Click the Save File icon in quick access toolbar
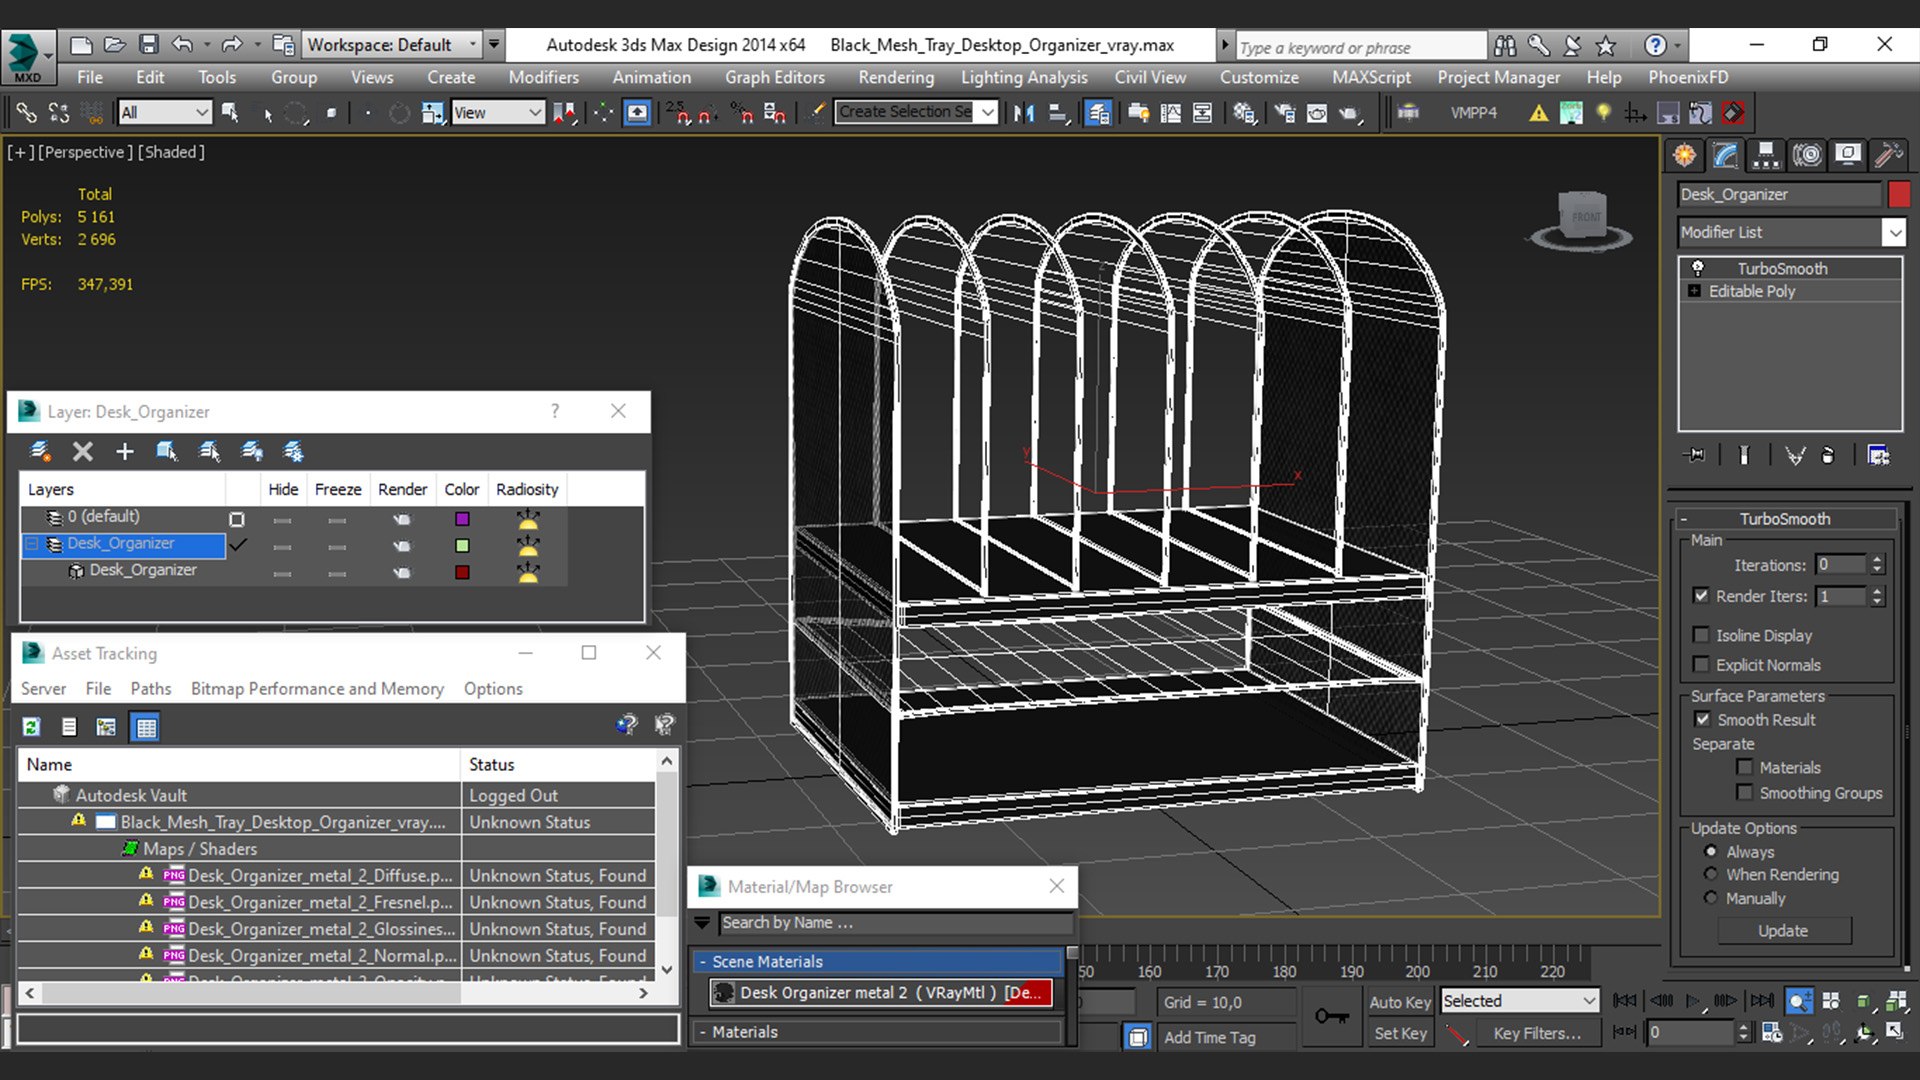Screen dimensions: 1920x1080 point(149,45)
